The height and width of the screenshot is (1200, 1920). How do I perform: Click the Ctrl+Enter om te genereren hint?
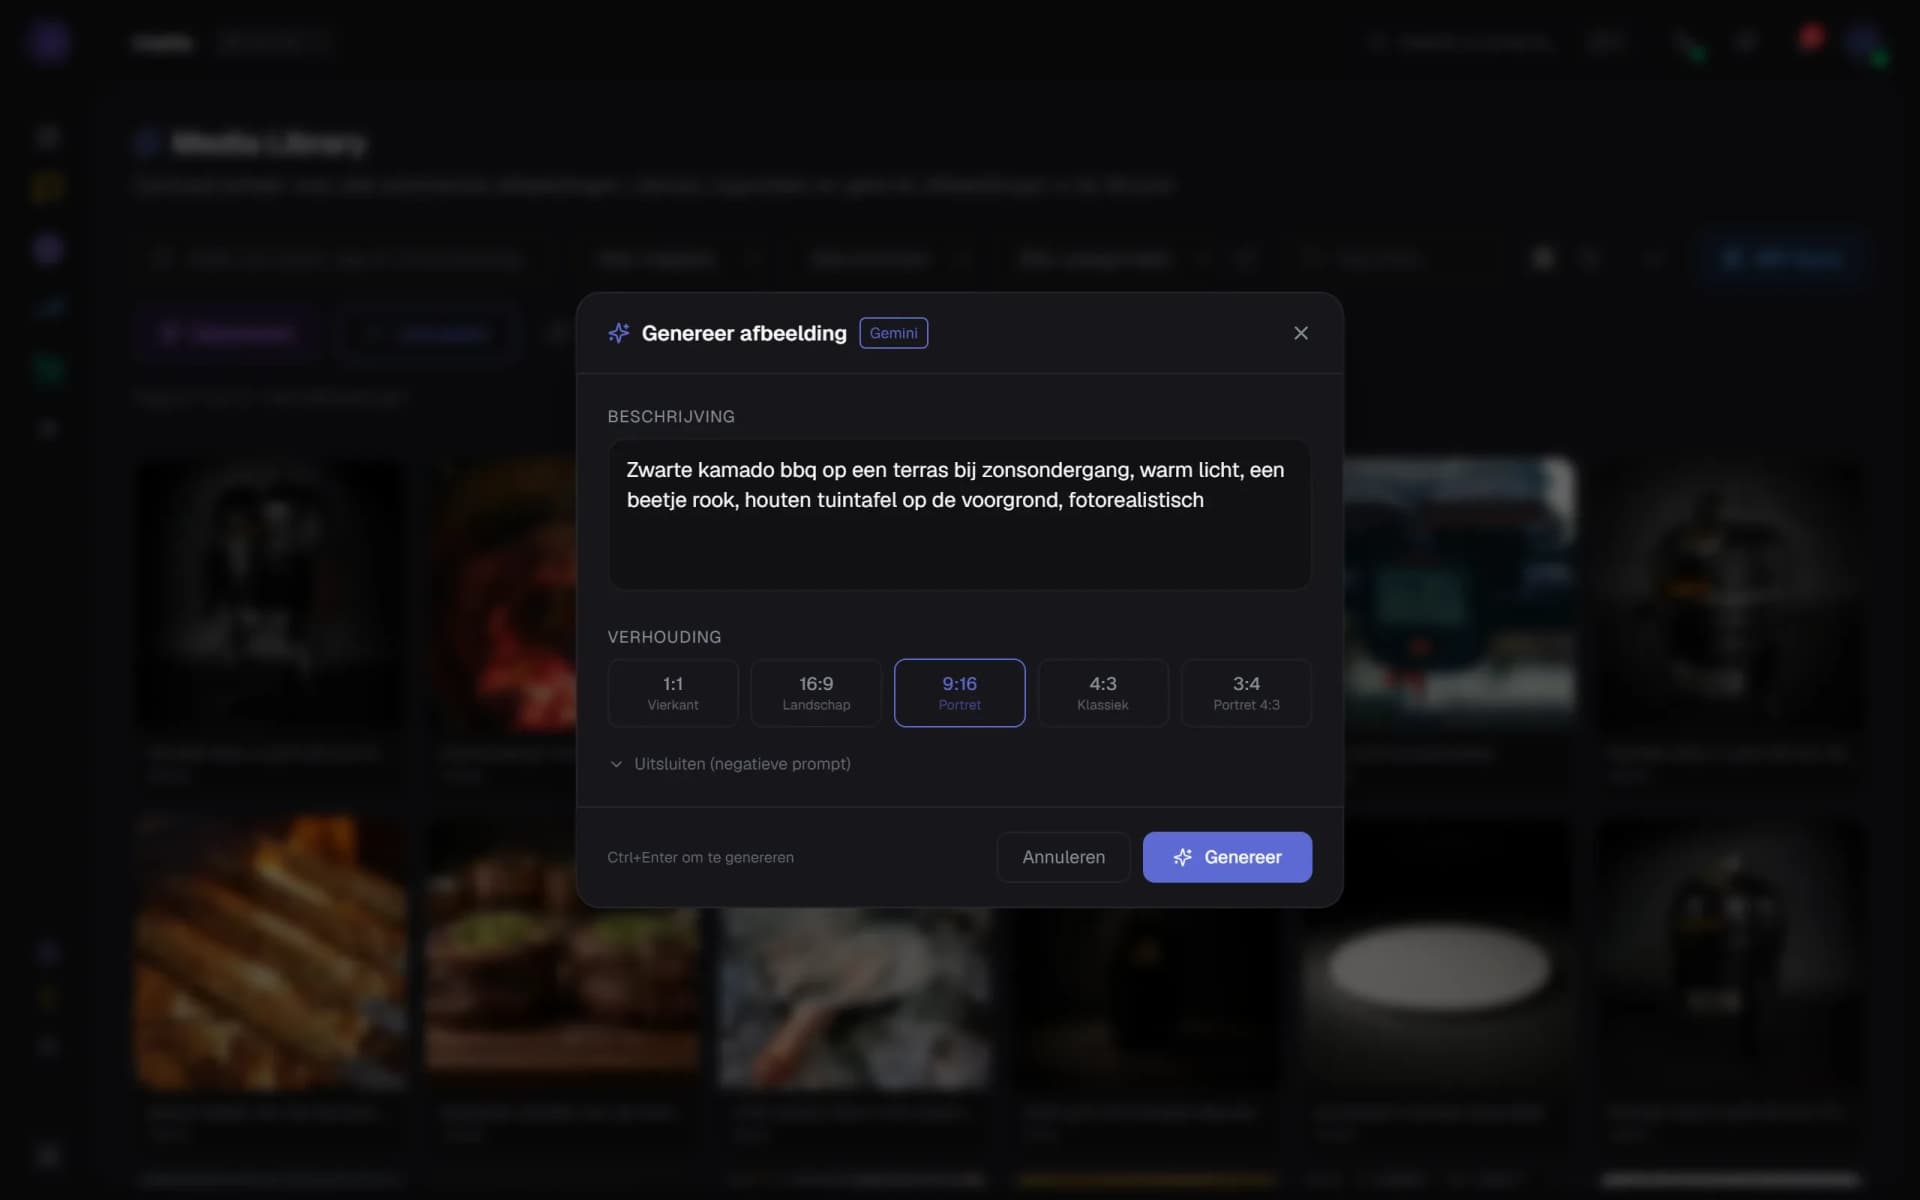pyautogui.click(x=700, y=857)
